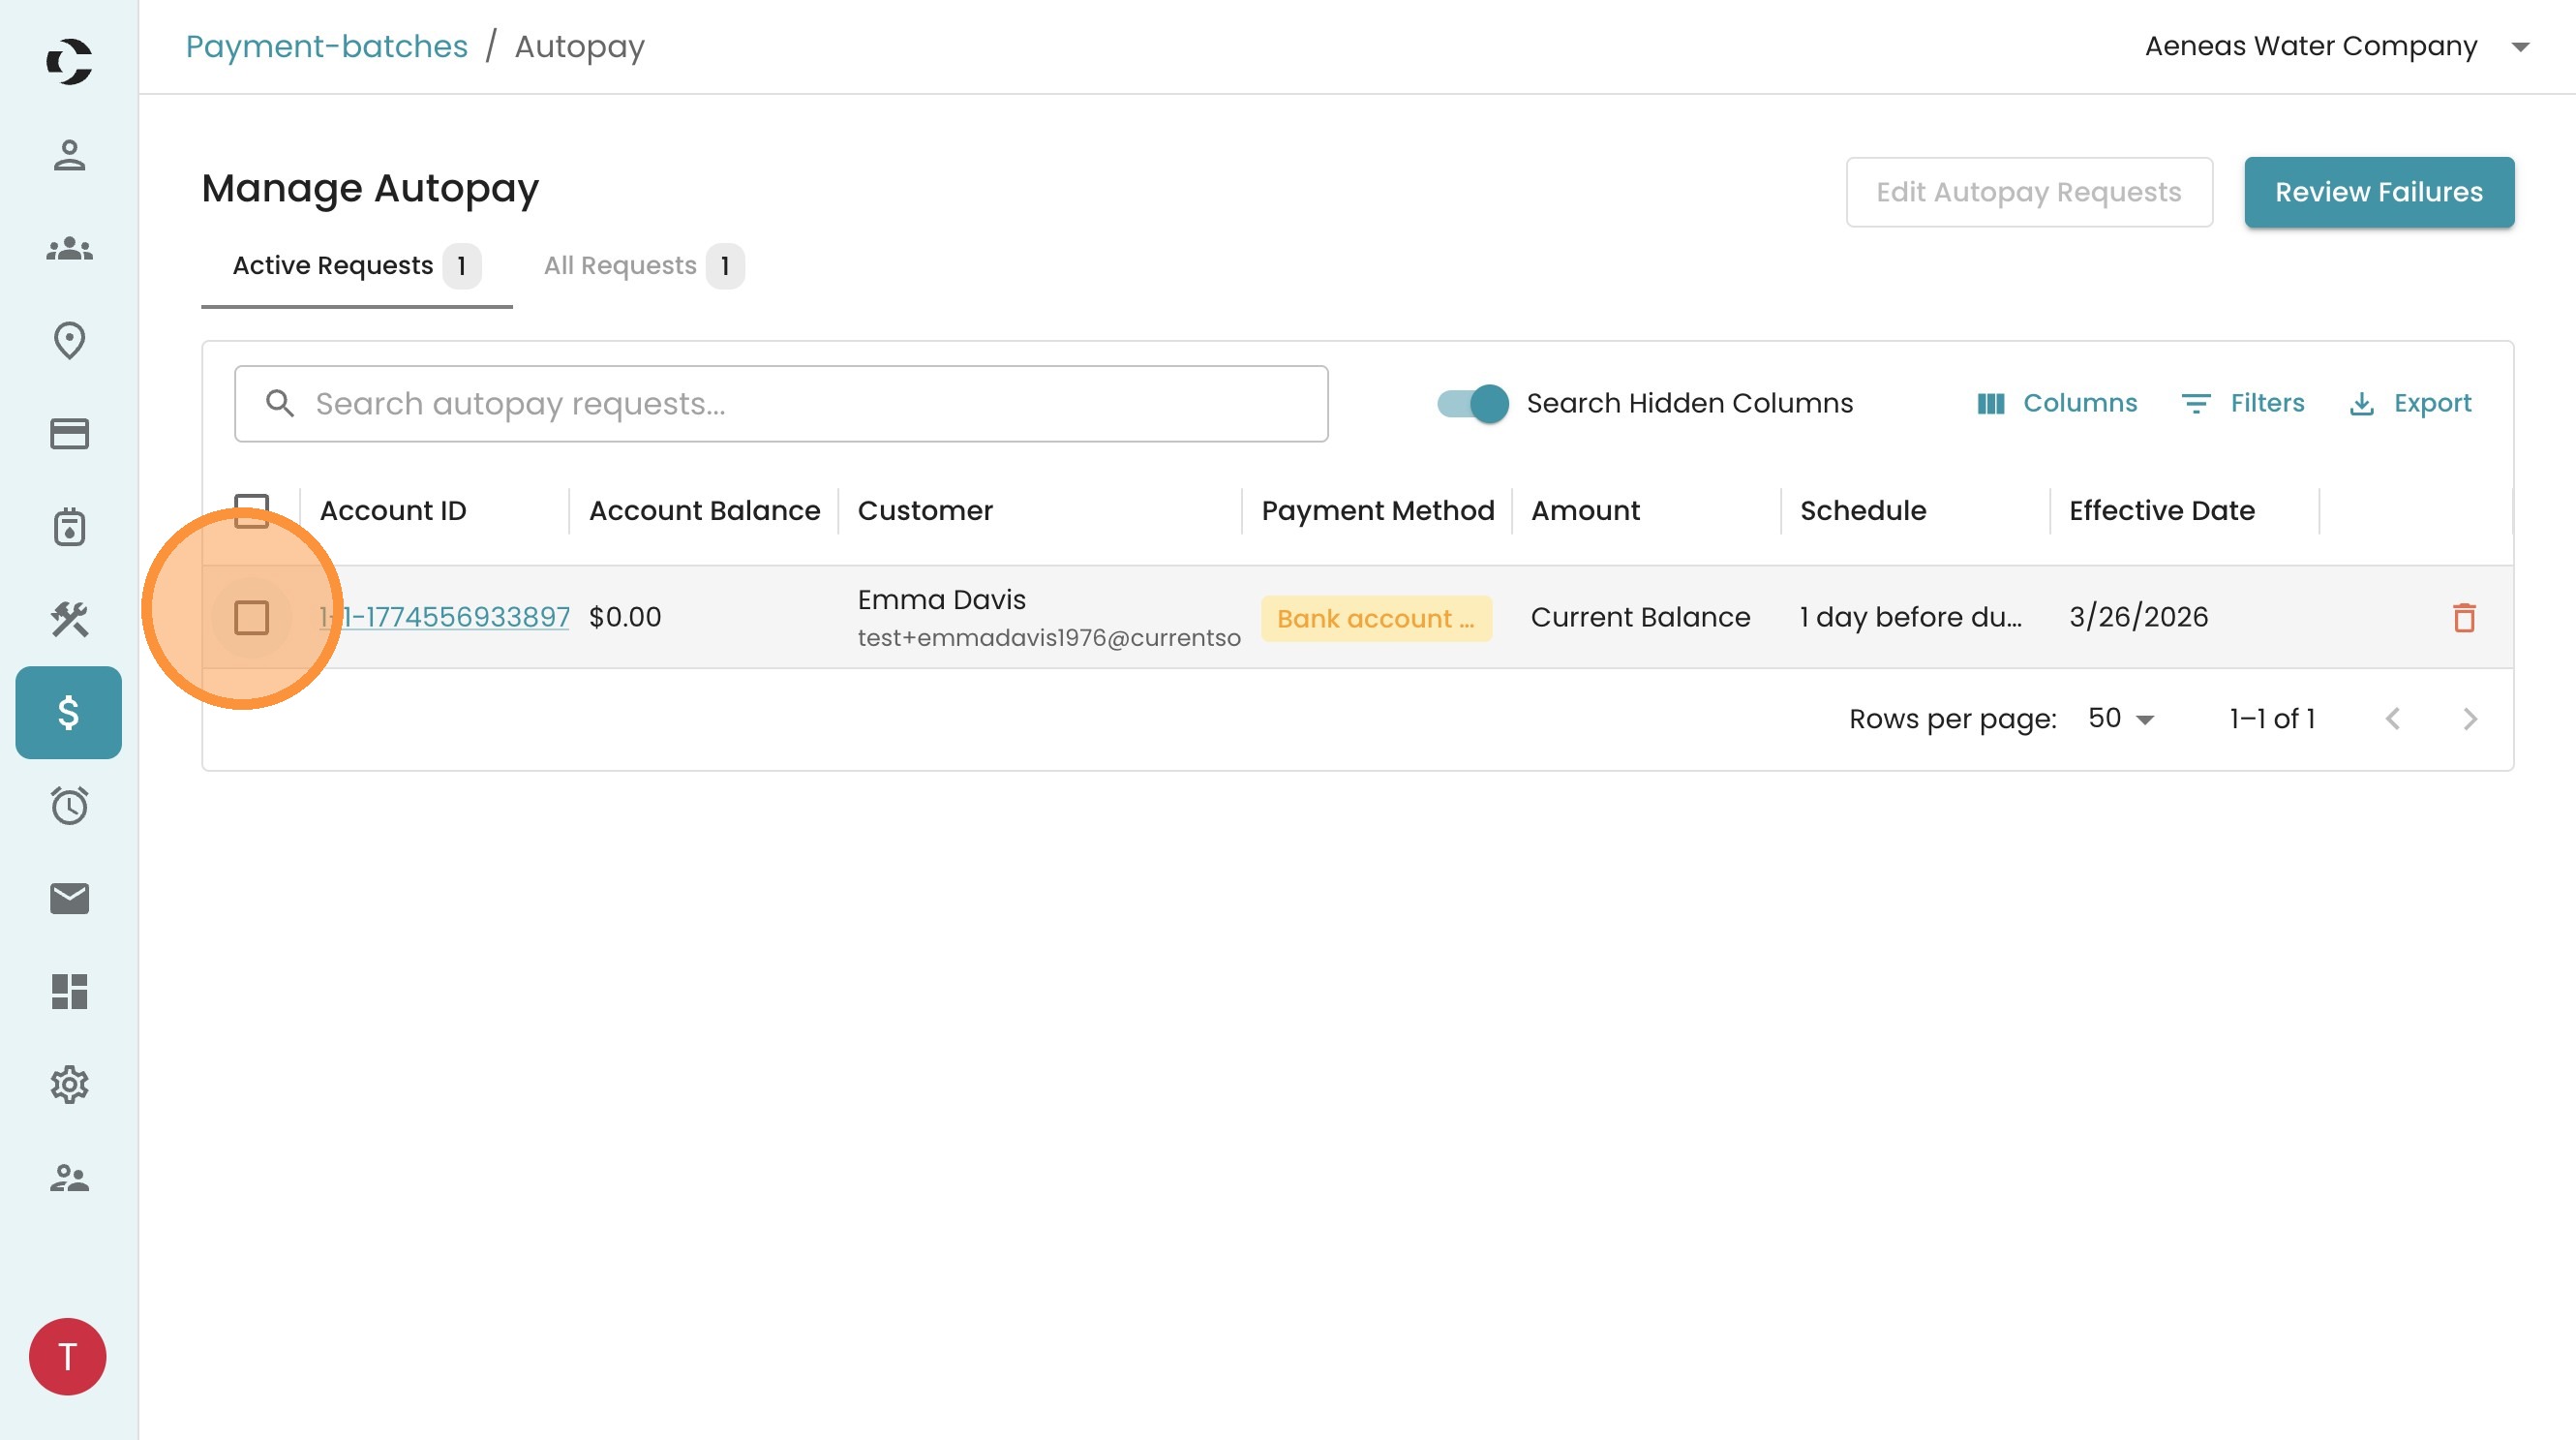Viewport: 2576px width, 1440px height.
Task: Check the select-all header checkbox
Action: (x=251, y=510)
